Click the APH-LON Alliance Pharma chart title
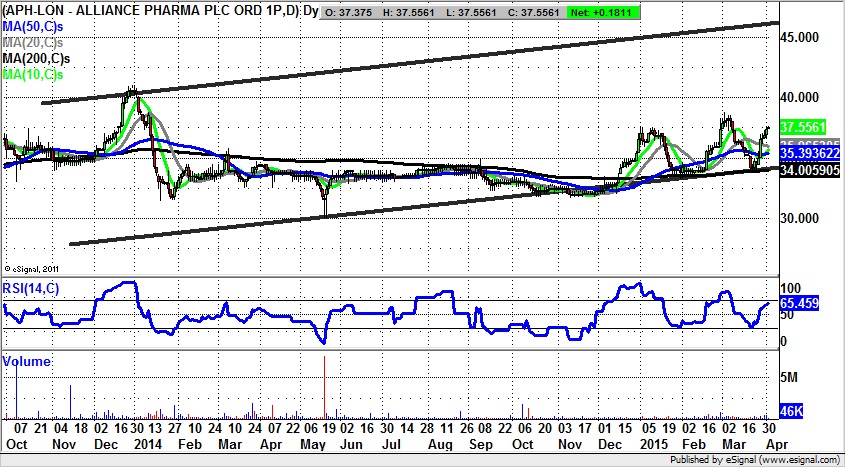The width and height of the screenshot is (845, 467). [x=150, y=10]
